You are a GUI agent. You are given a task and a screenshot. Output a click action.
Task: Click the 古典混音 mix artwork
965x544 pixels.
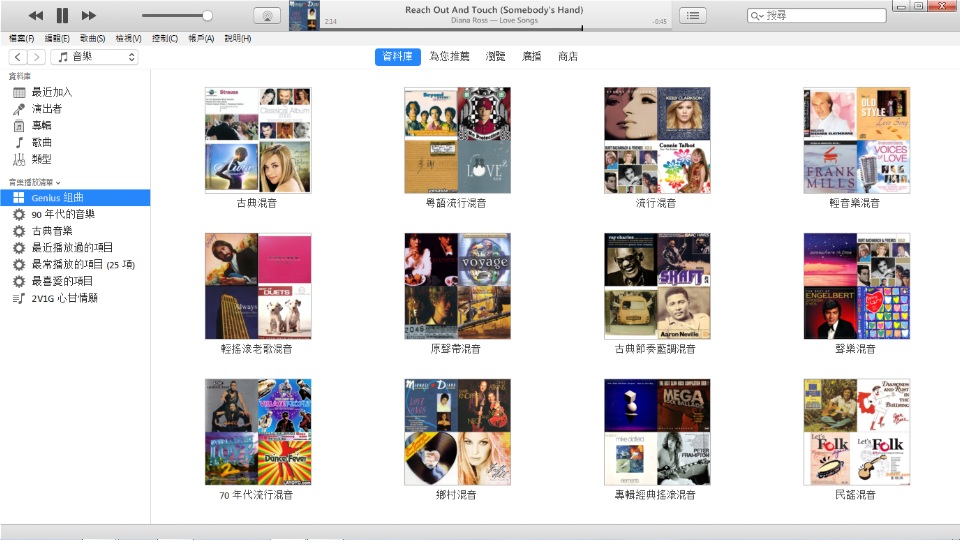click(258, 140)
